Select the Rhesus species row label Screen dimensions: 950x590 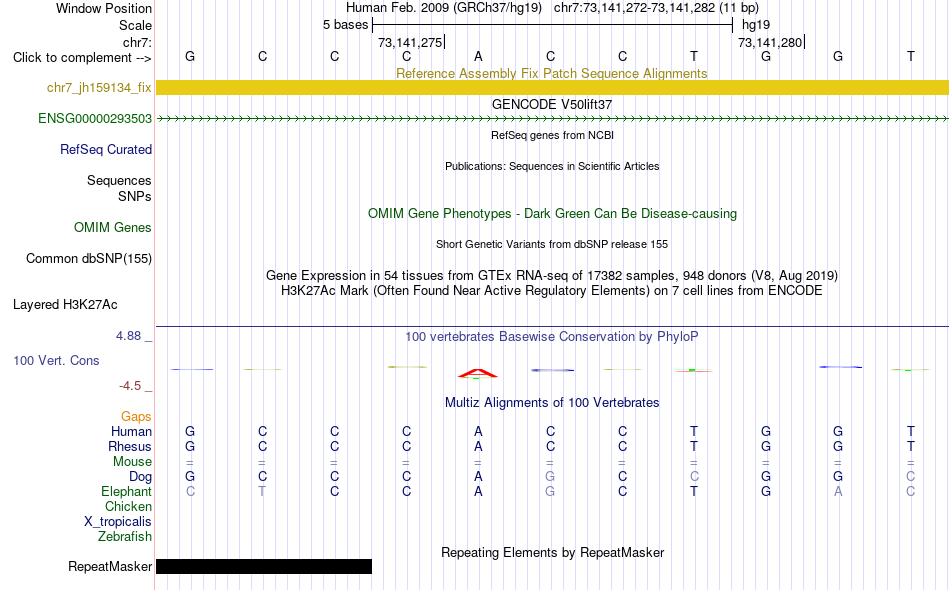pyautogui.click(x=130, y=446)
